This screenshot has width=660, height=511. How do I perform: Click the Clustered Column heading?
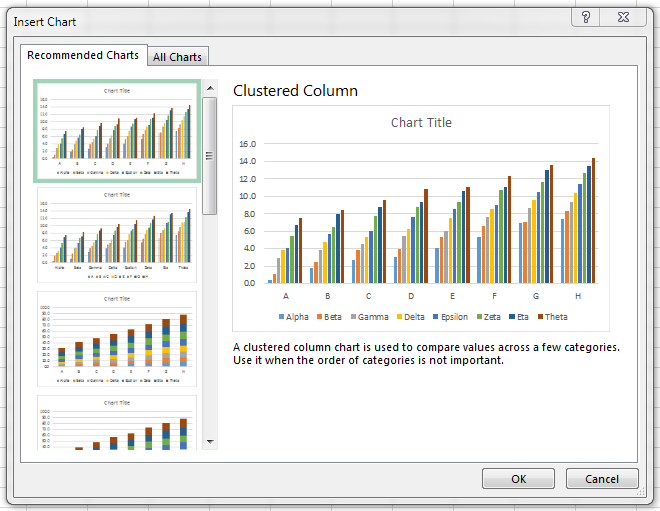[x=295, y=91]
